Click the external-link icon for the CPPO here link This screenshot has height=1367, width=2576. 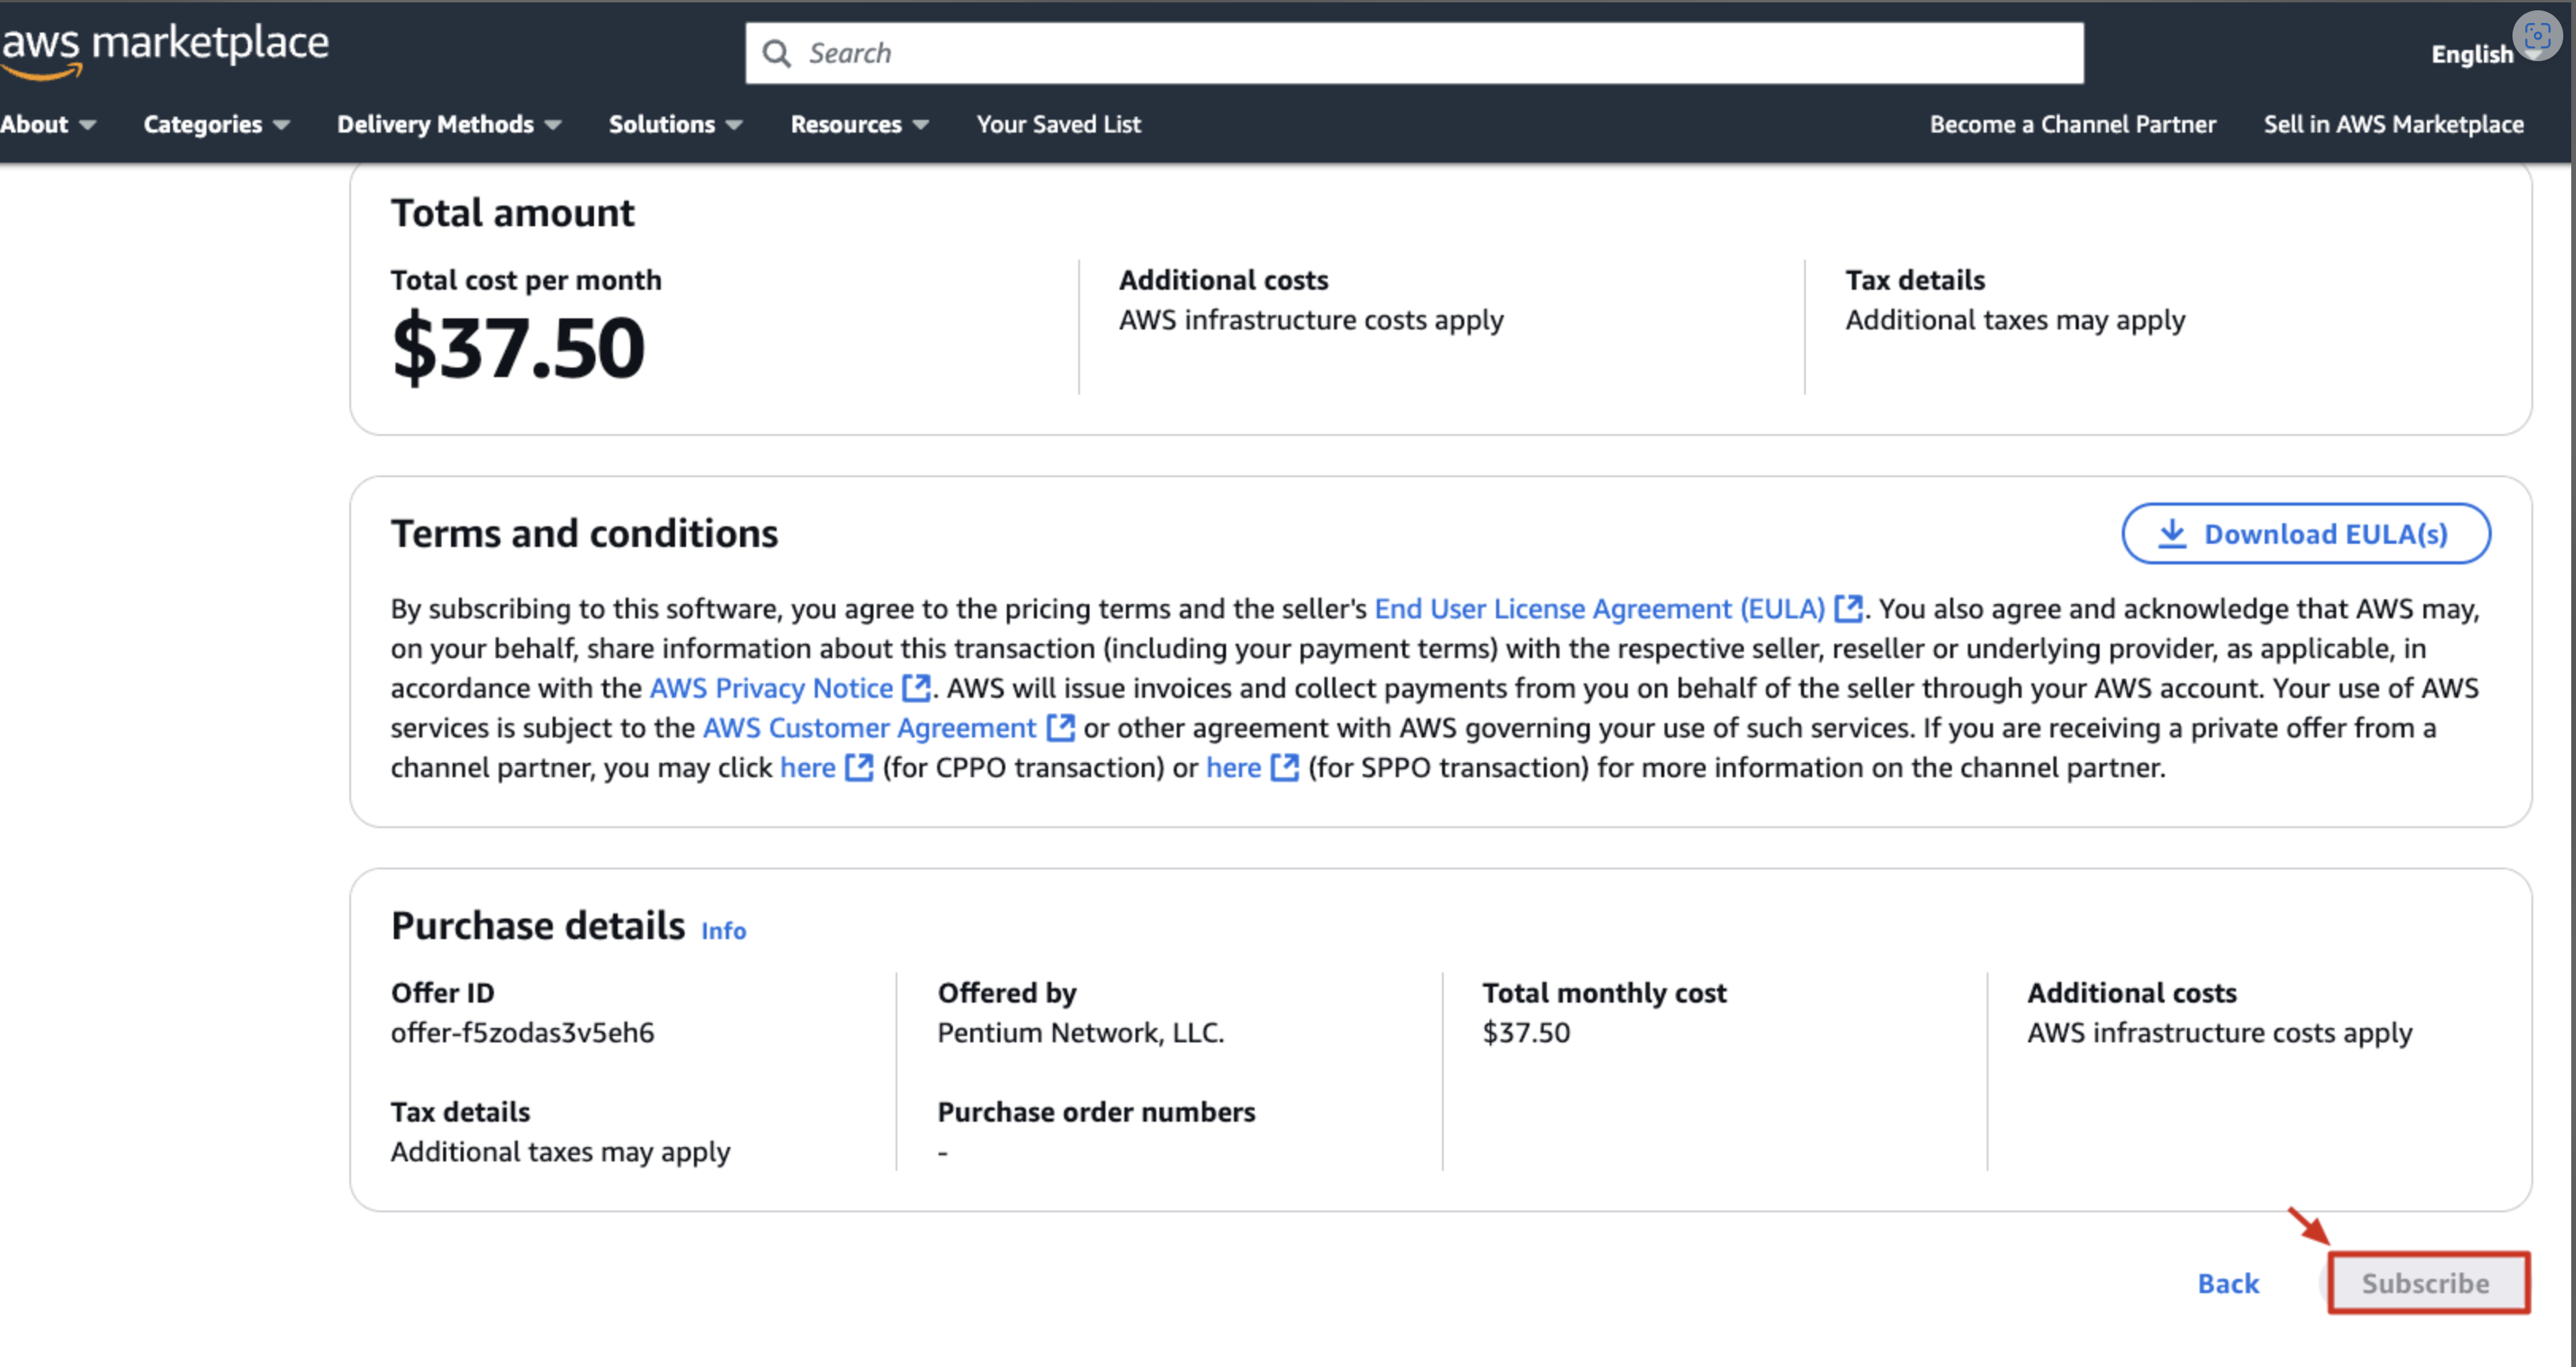pyautogui.click(x=859, y=768)
